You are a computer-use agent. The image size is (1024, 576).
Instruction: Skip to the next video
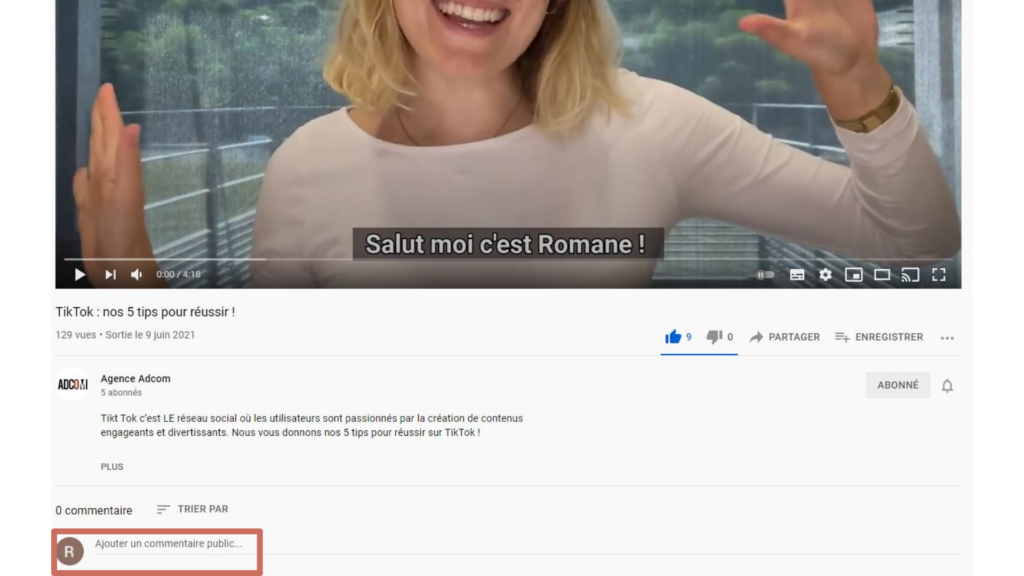pyautogui.click(x=110, y=274)
